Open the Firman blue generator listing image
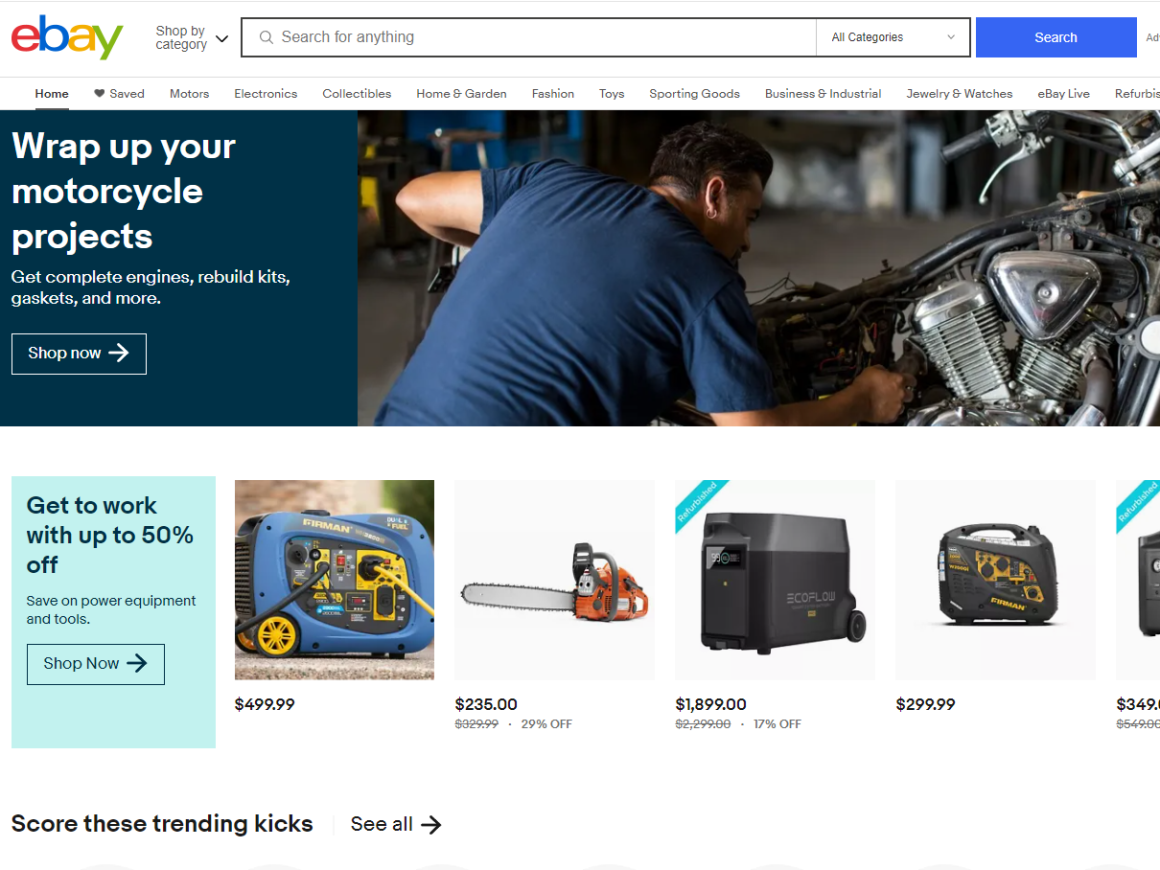The height and width of the screenshot is (870, 1160). click(x=334, y=580)
